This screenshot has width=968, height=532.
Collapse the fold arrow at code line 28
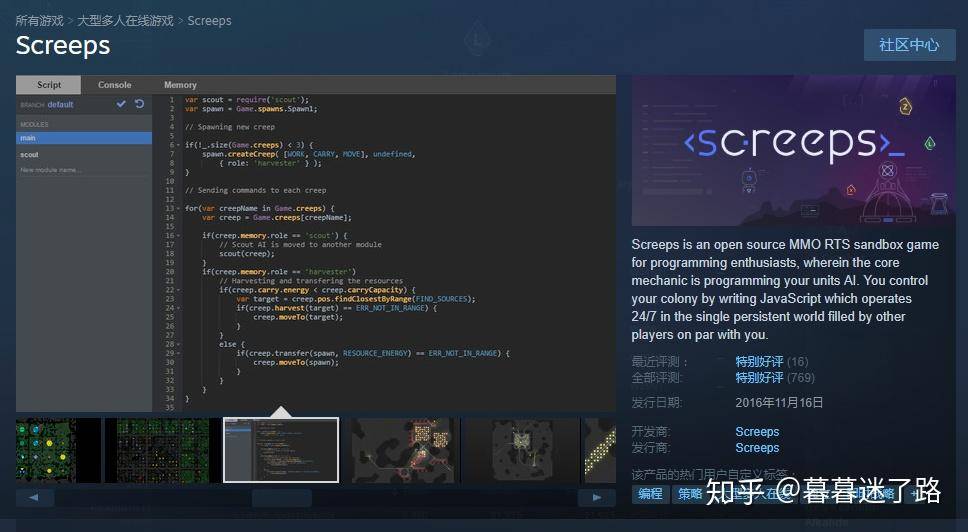tap(179, 344)
